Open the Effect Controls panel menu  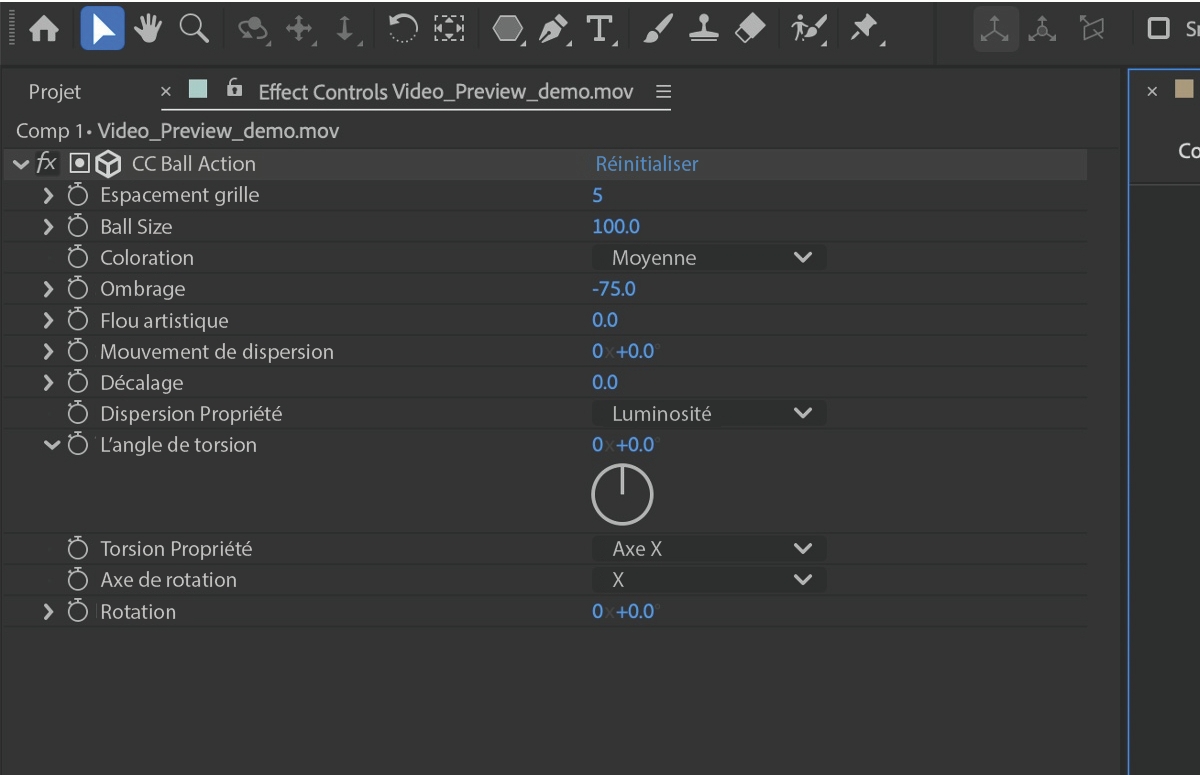(662, 91)
